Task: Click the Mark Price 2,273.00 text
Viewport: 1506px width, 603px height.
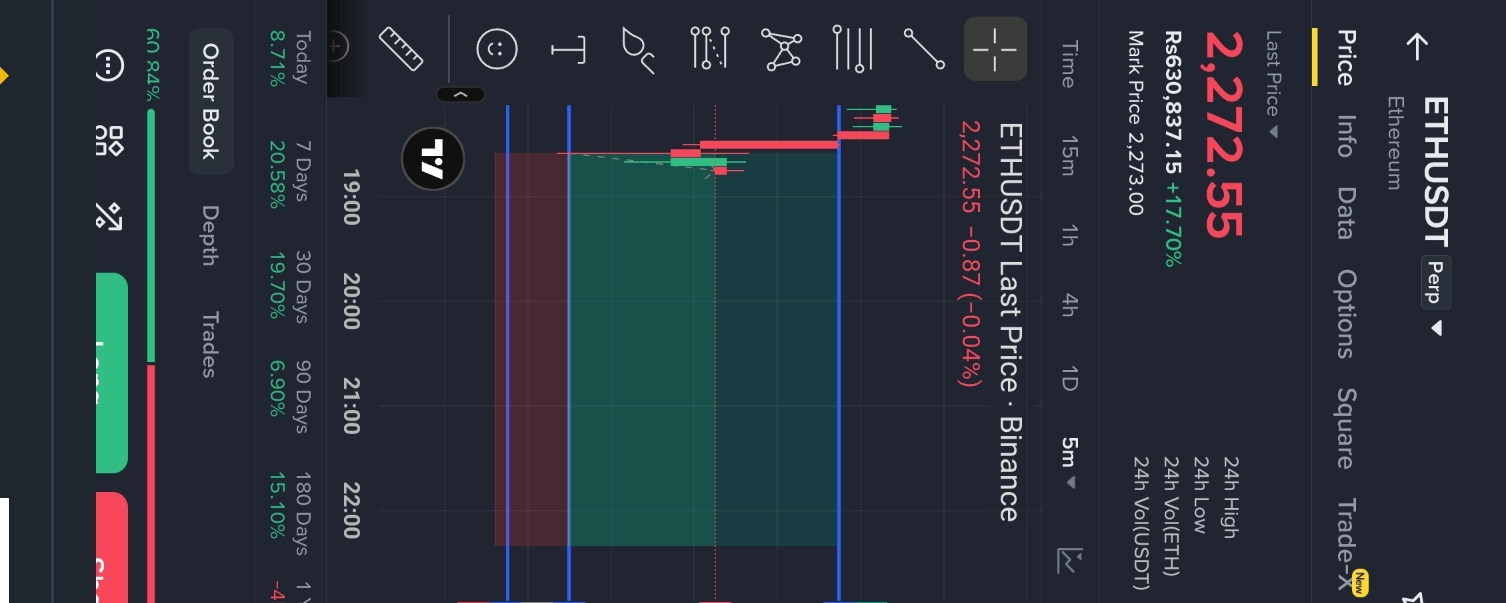Action: [x=1135, y=122]
